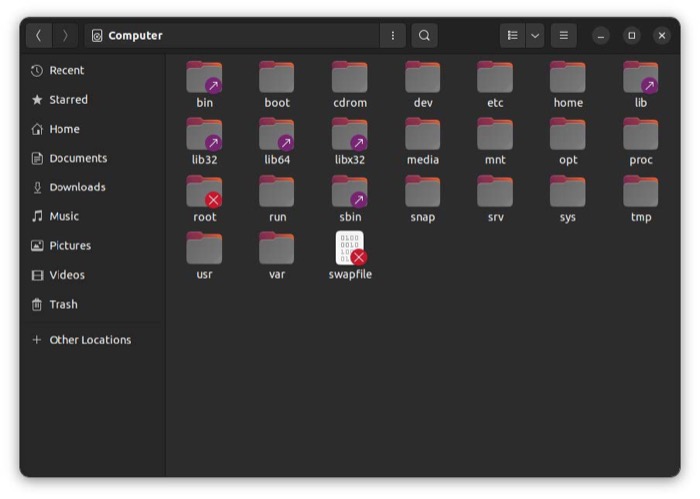Click the Computer path bar location
Viewport: 700px width, 499px height.
pos(231,35)
